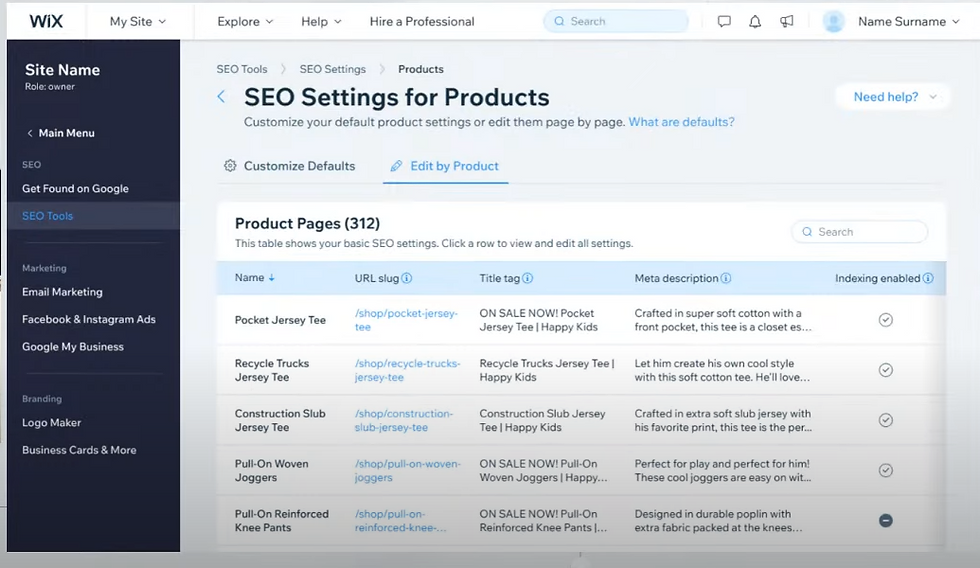Click the 'Designed in durable poplin' meta description
Image resolution: width=980 pixels, height=568 pixels.
(718, 521)
